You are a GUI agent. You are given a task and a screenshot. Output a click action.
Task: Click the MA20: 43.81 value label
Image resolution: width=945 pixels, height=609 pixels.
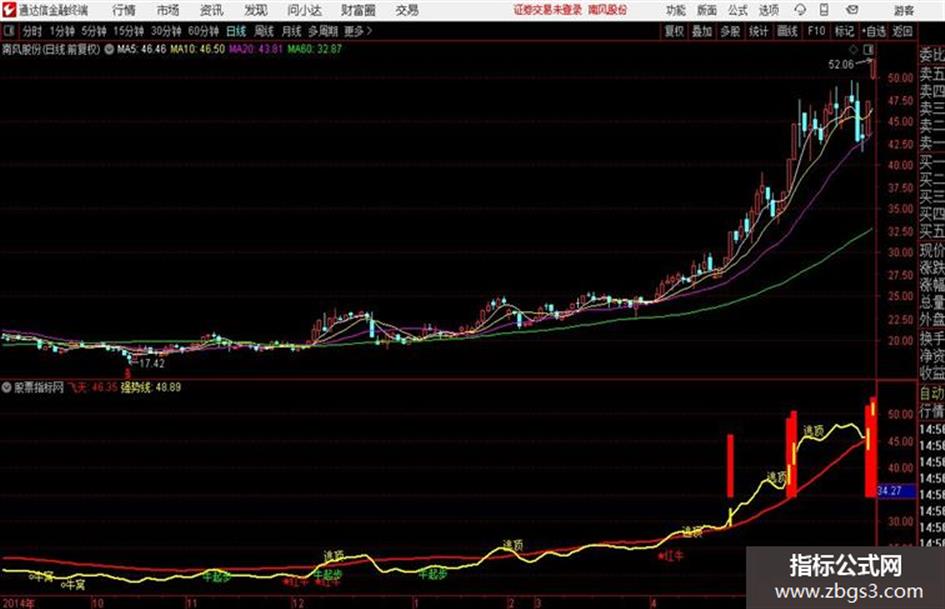(x=256, y=49)
